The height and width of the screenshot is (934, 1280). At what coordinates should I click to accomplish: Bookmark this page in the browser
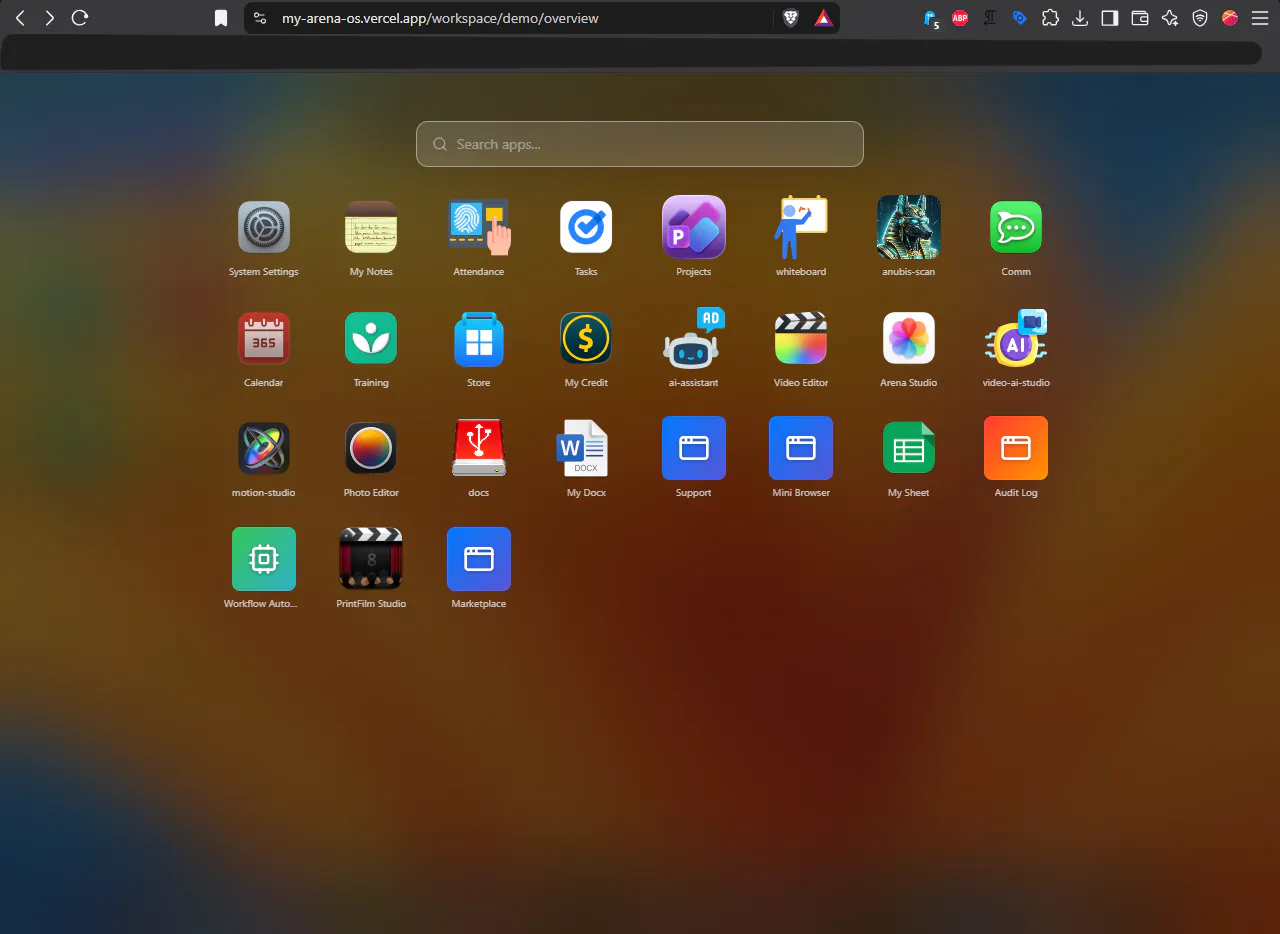[x=221, y=18]
